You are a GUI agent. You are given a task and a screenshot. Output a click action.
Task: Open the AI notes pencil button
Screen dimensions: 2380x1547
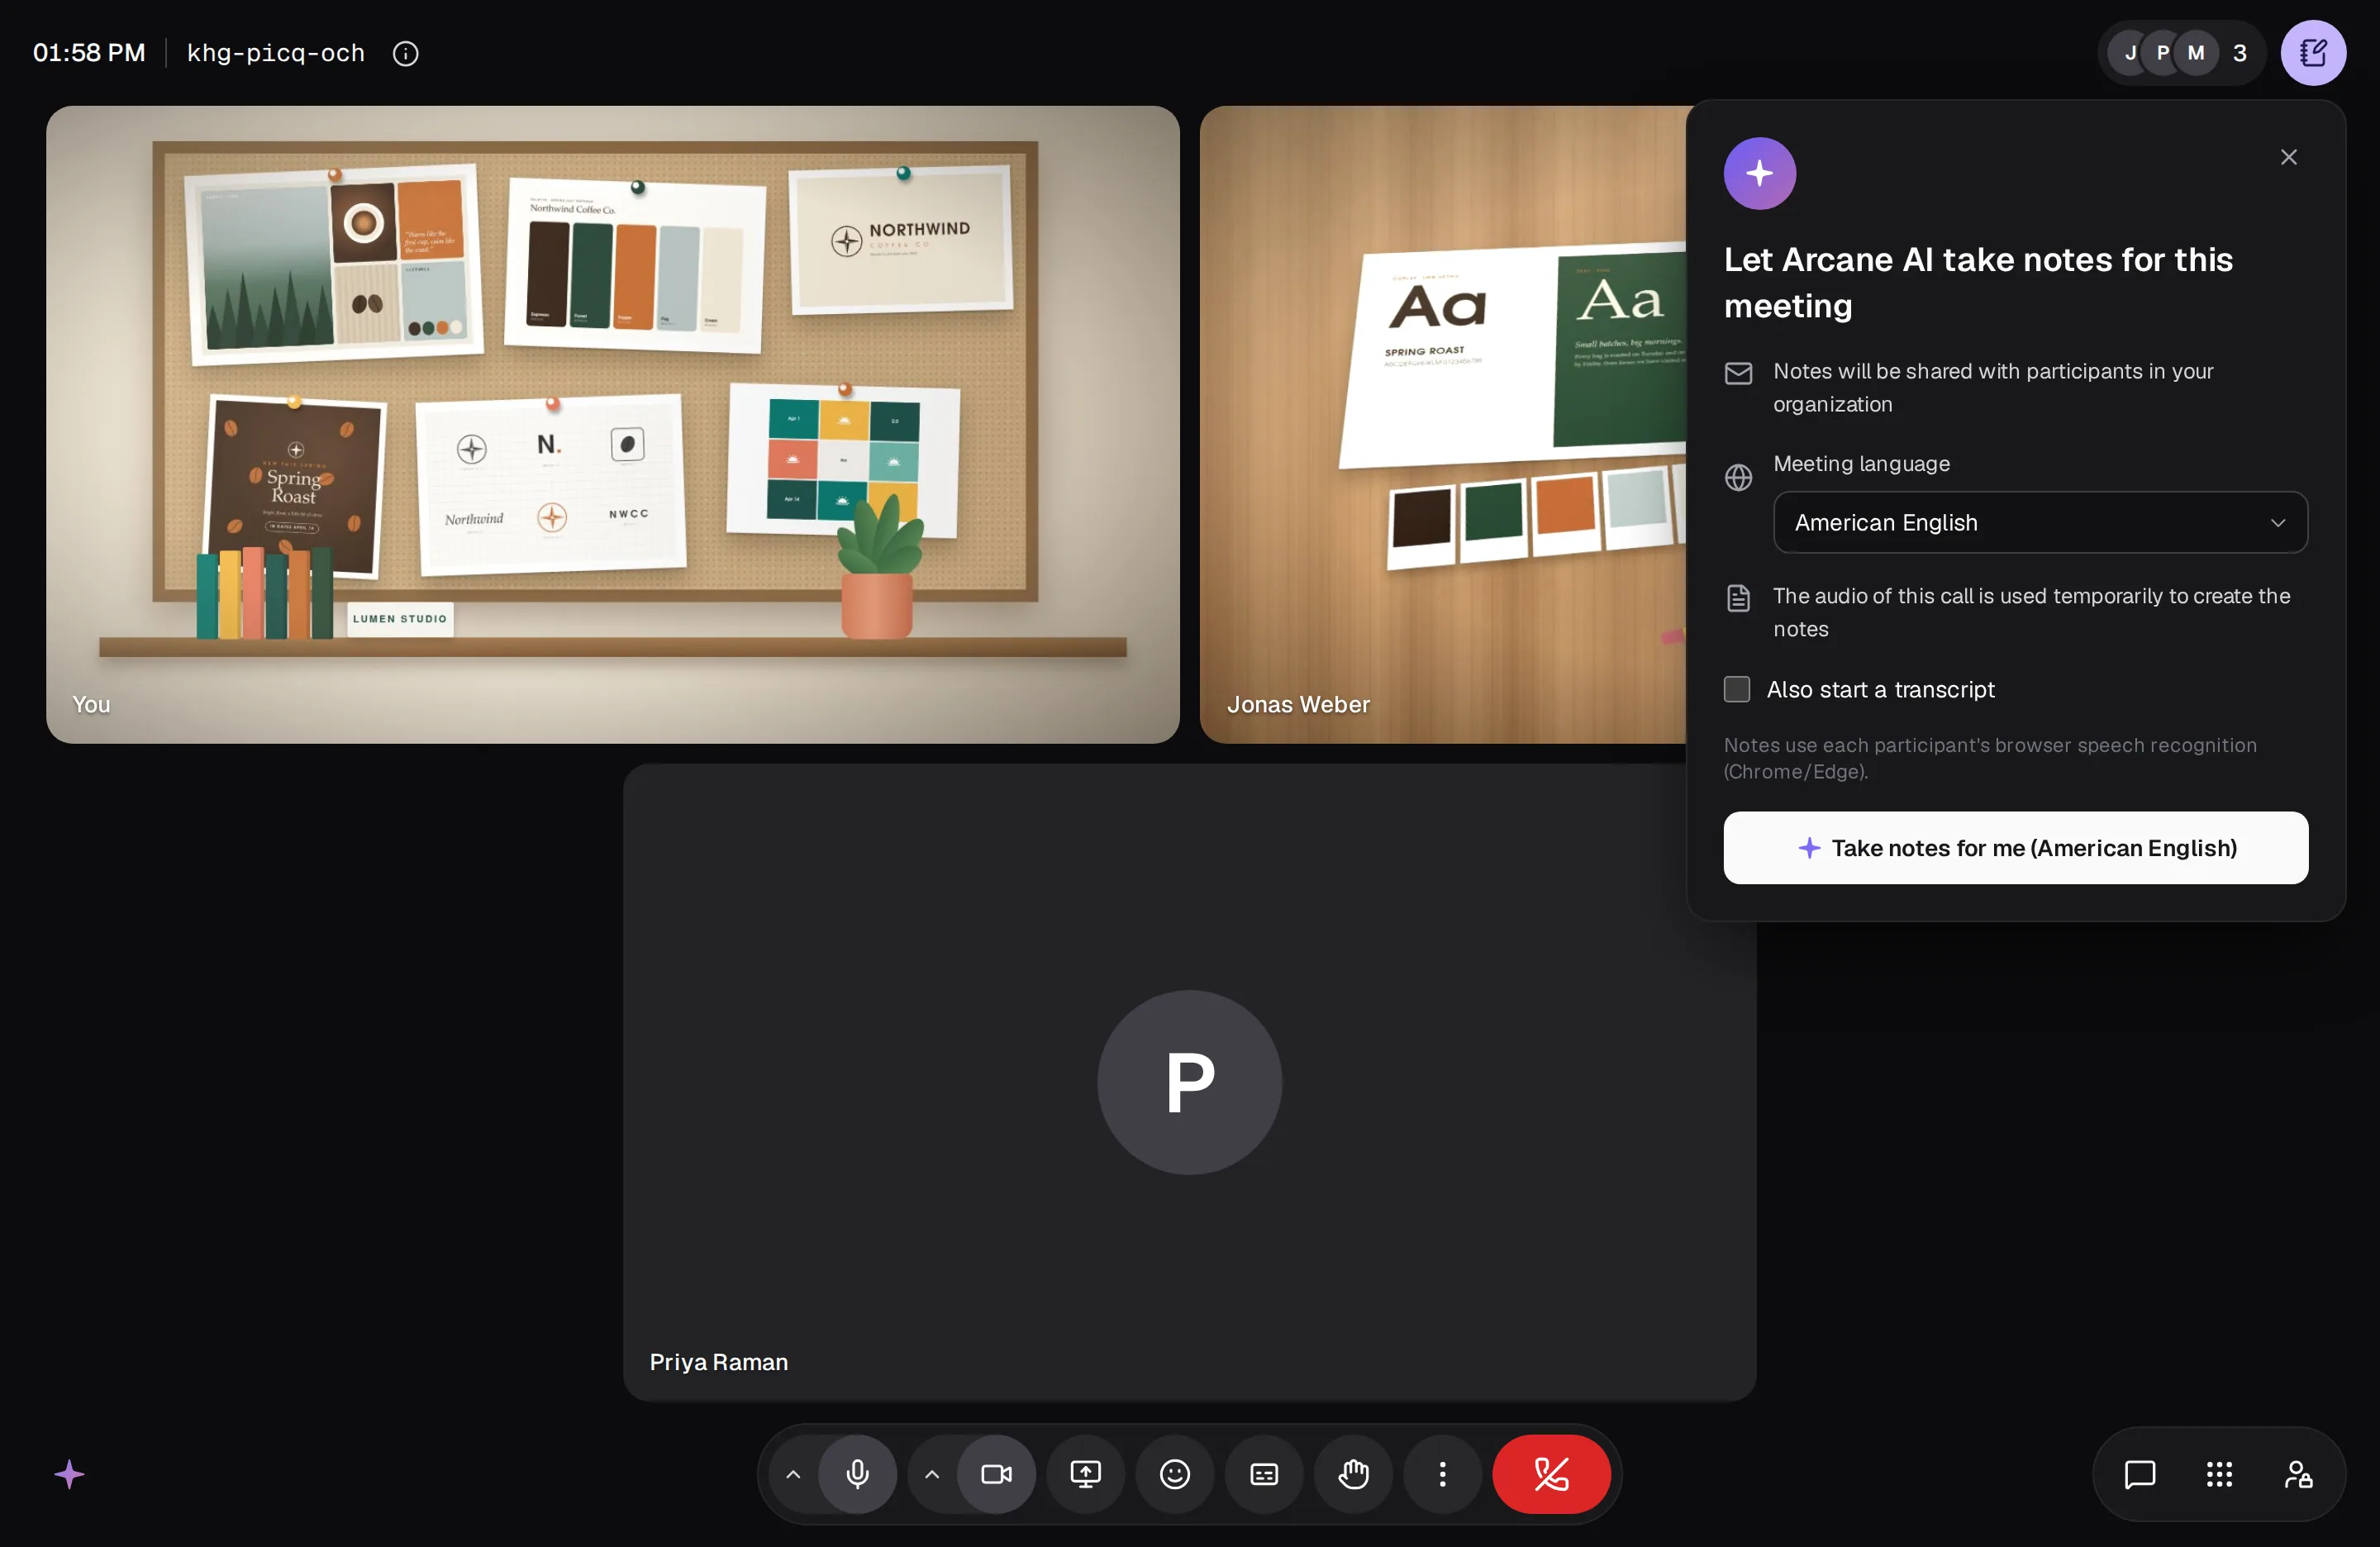coord(2312,53)
